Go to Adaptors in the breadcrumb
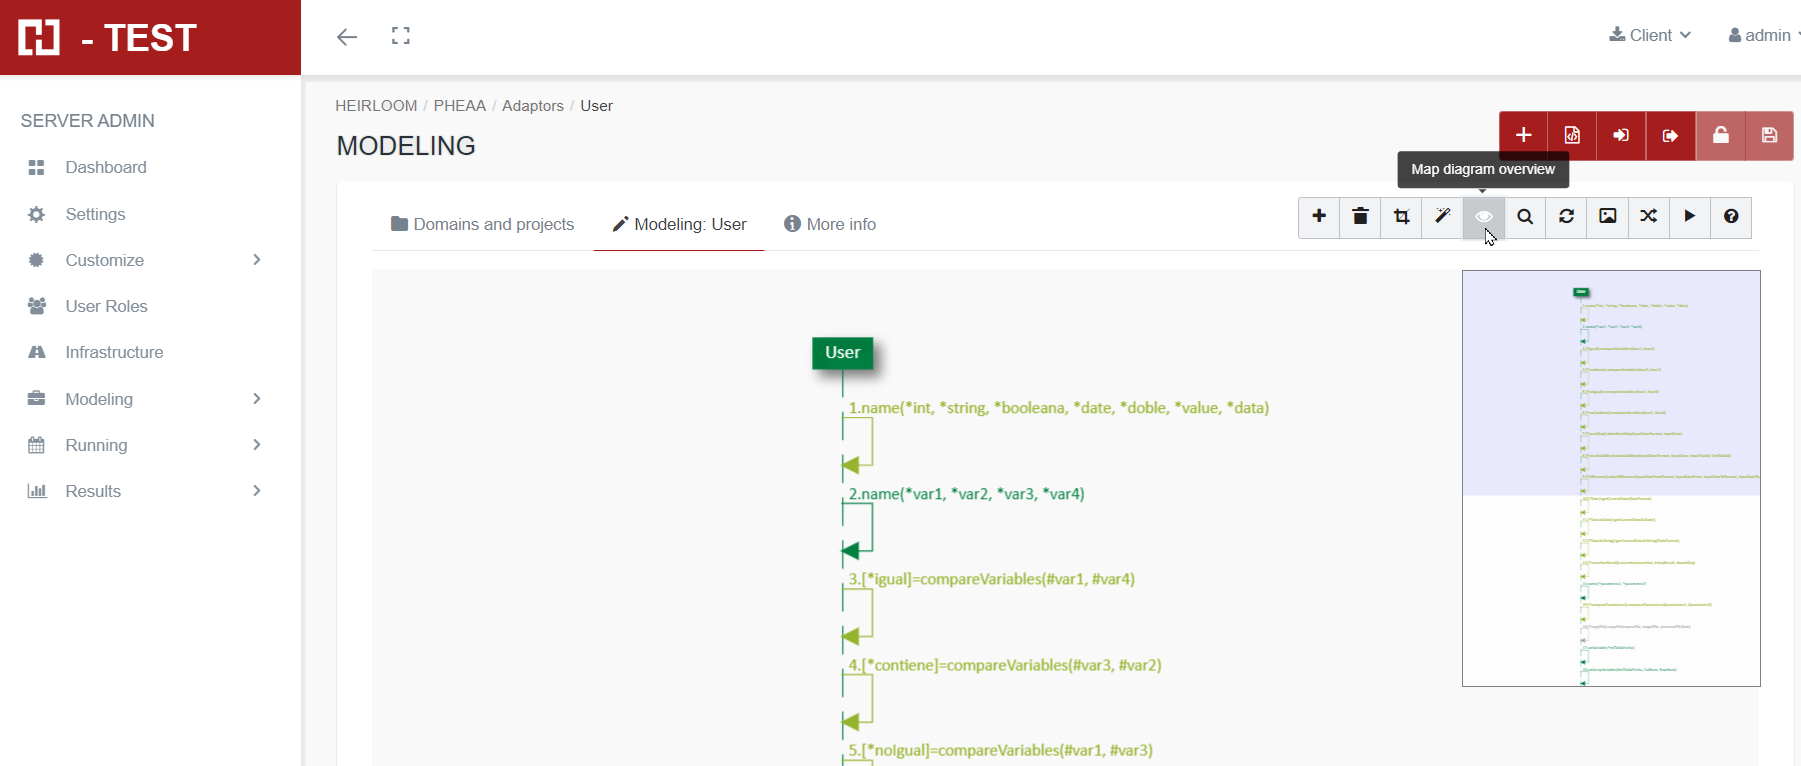The height and width of the screenshot is (766, 1801). pos(532,106)
